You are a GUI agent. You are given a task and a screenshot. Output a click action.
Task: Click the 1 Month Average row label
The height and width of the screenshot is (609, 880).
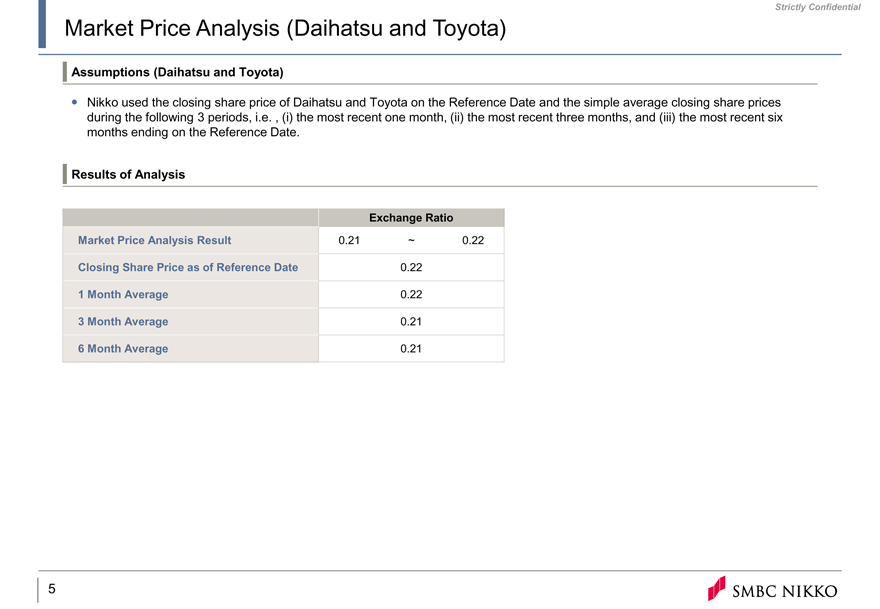pyautogui.click(x=123, y=294)
